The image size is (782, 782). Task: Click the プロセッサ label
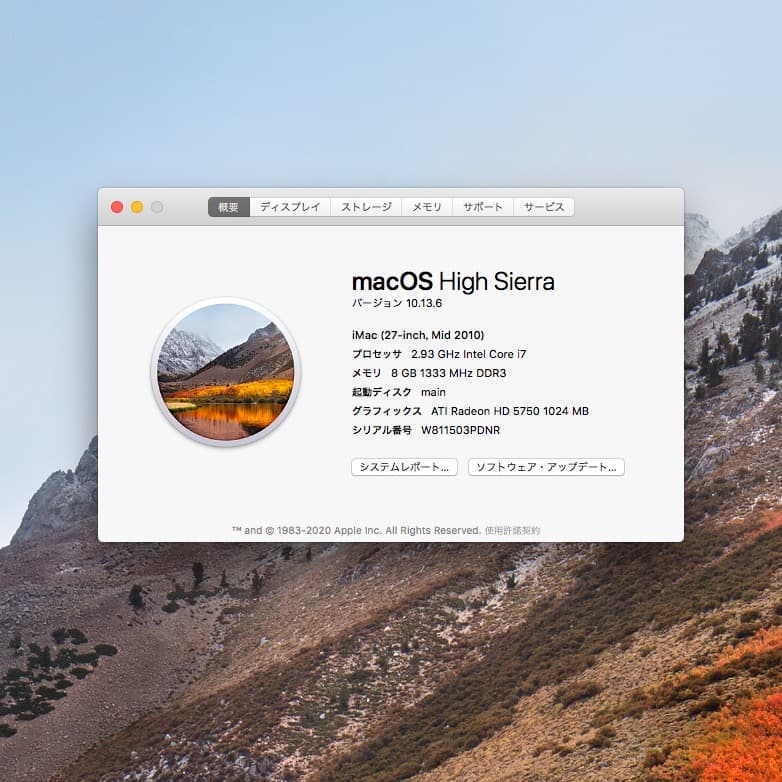(x=377, y=354)
